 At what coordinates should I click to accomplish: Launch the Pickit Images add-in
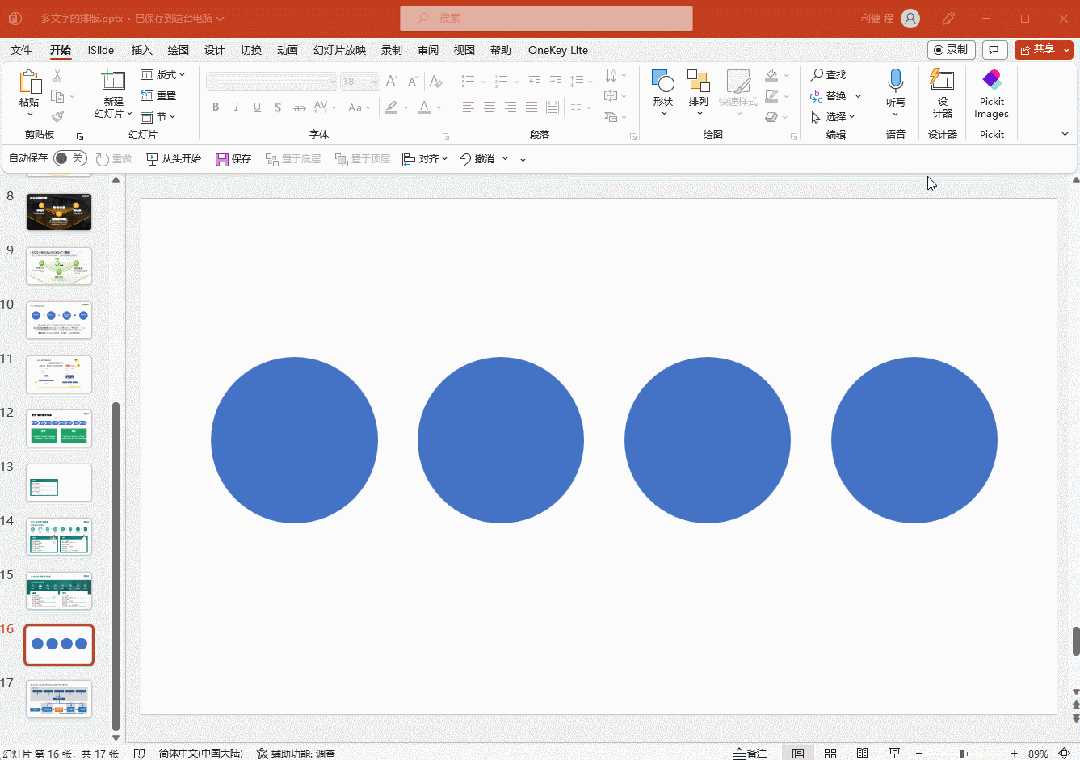tap(991, 82)
